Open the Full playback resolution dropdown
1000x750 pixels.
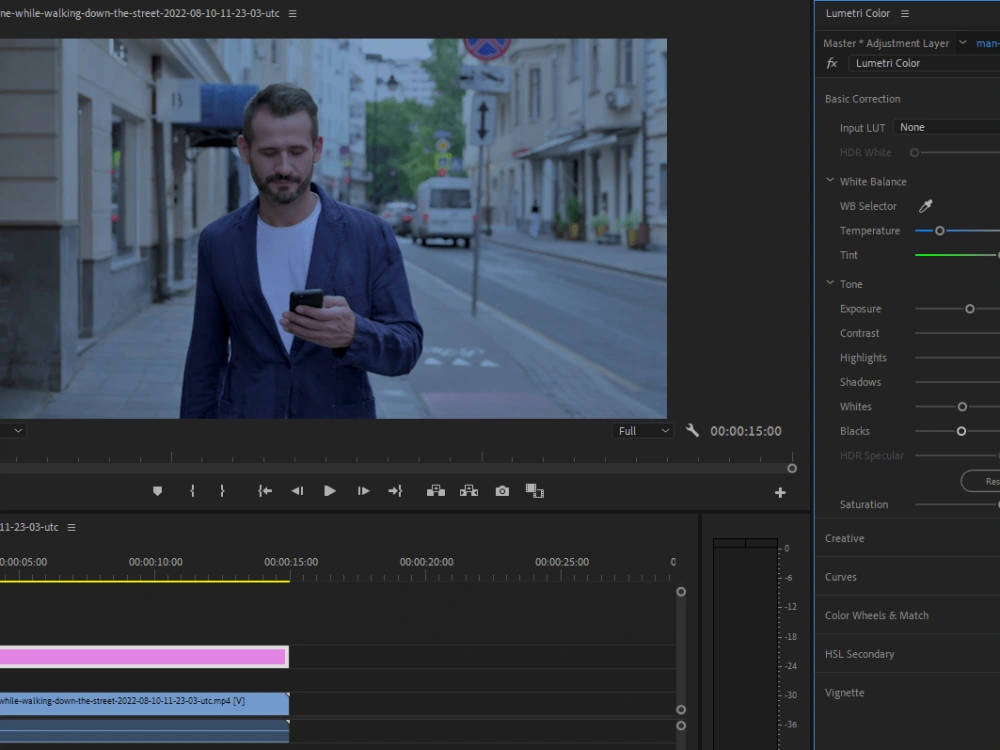(x=643, y=431)
